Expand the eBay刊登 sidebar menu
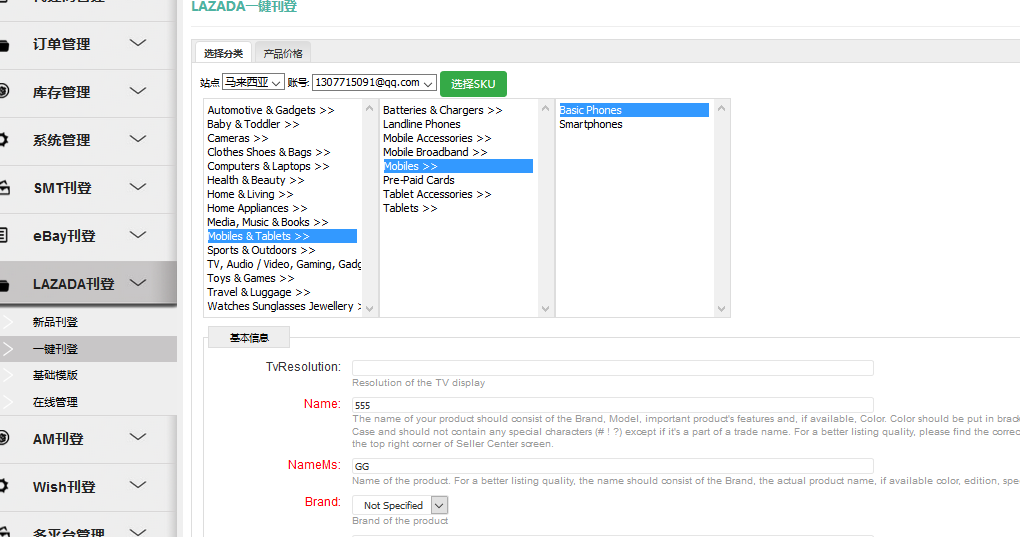The height and width of the screenshot is (537, 1020). [88, 236]
